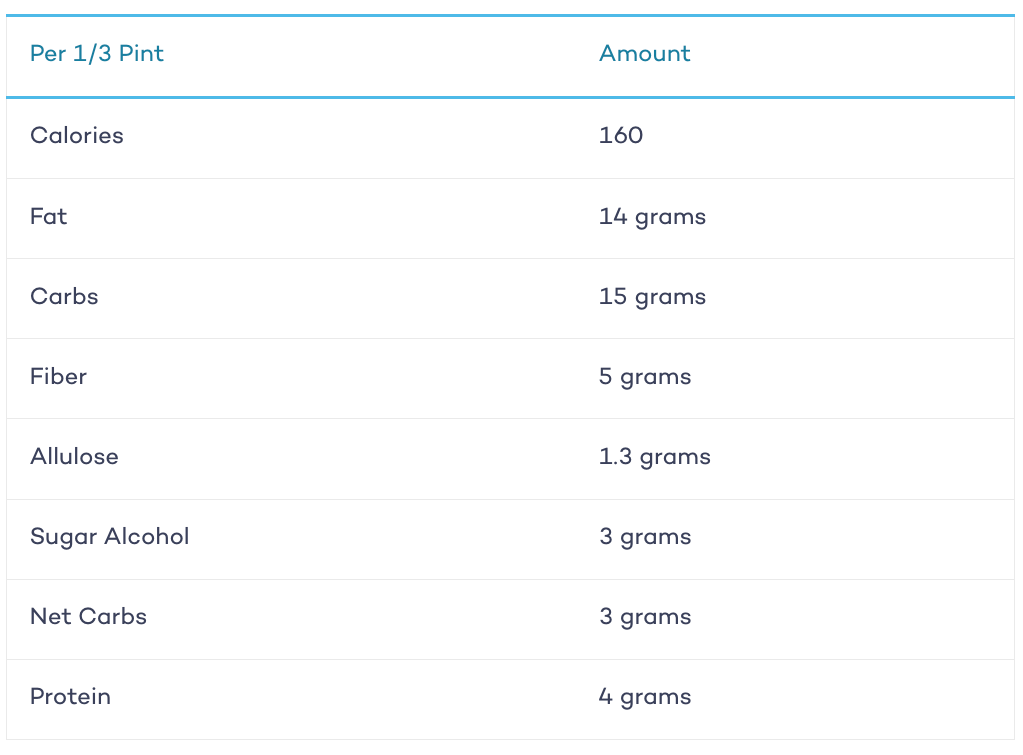Select the Calories row label
Image resolution: width=1023 pixels, height=755 pixels.
(76, 135)
